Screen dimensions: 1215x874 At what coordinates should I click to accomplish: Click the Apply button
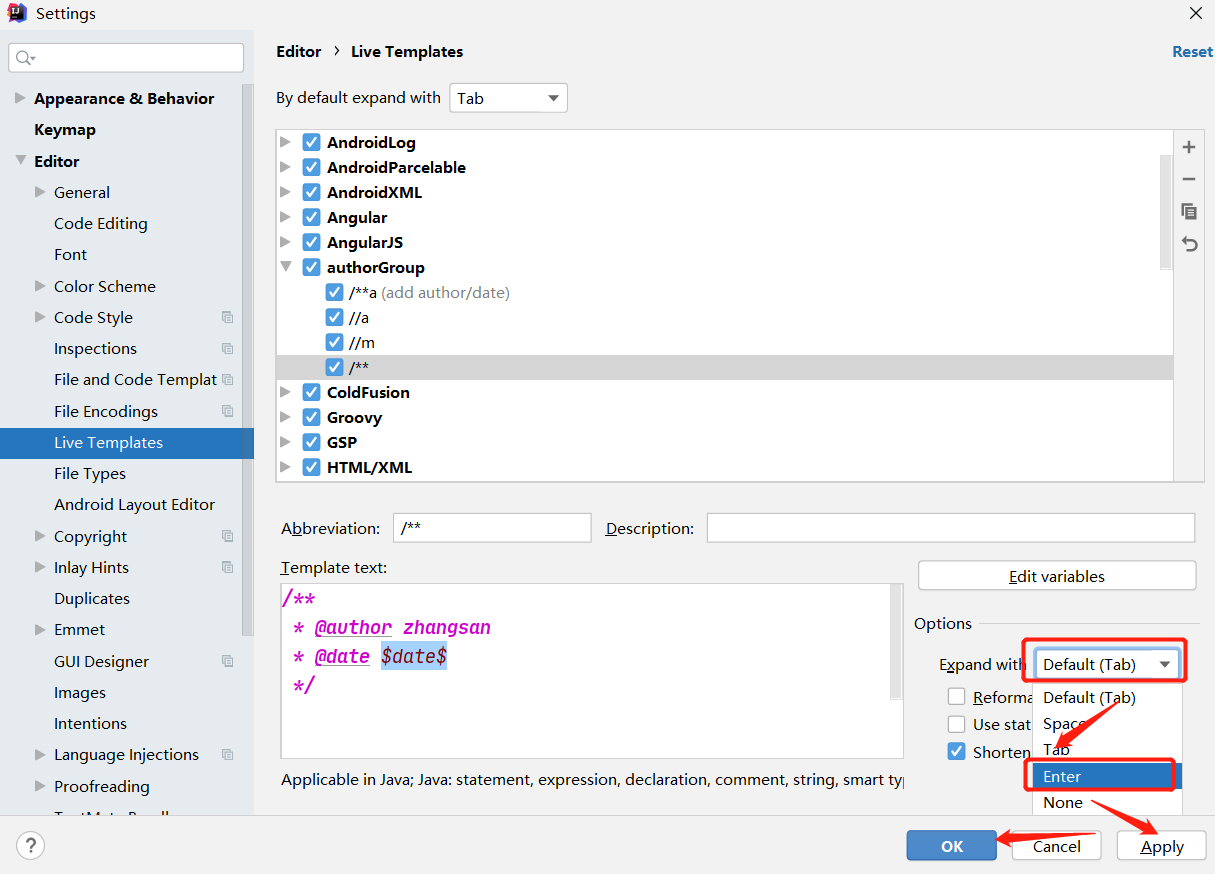point(1162,846)
